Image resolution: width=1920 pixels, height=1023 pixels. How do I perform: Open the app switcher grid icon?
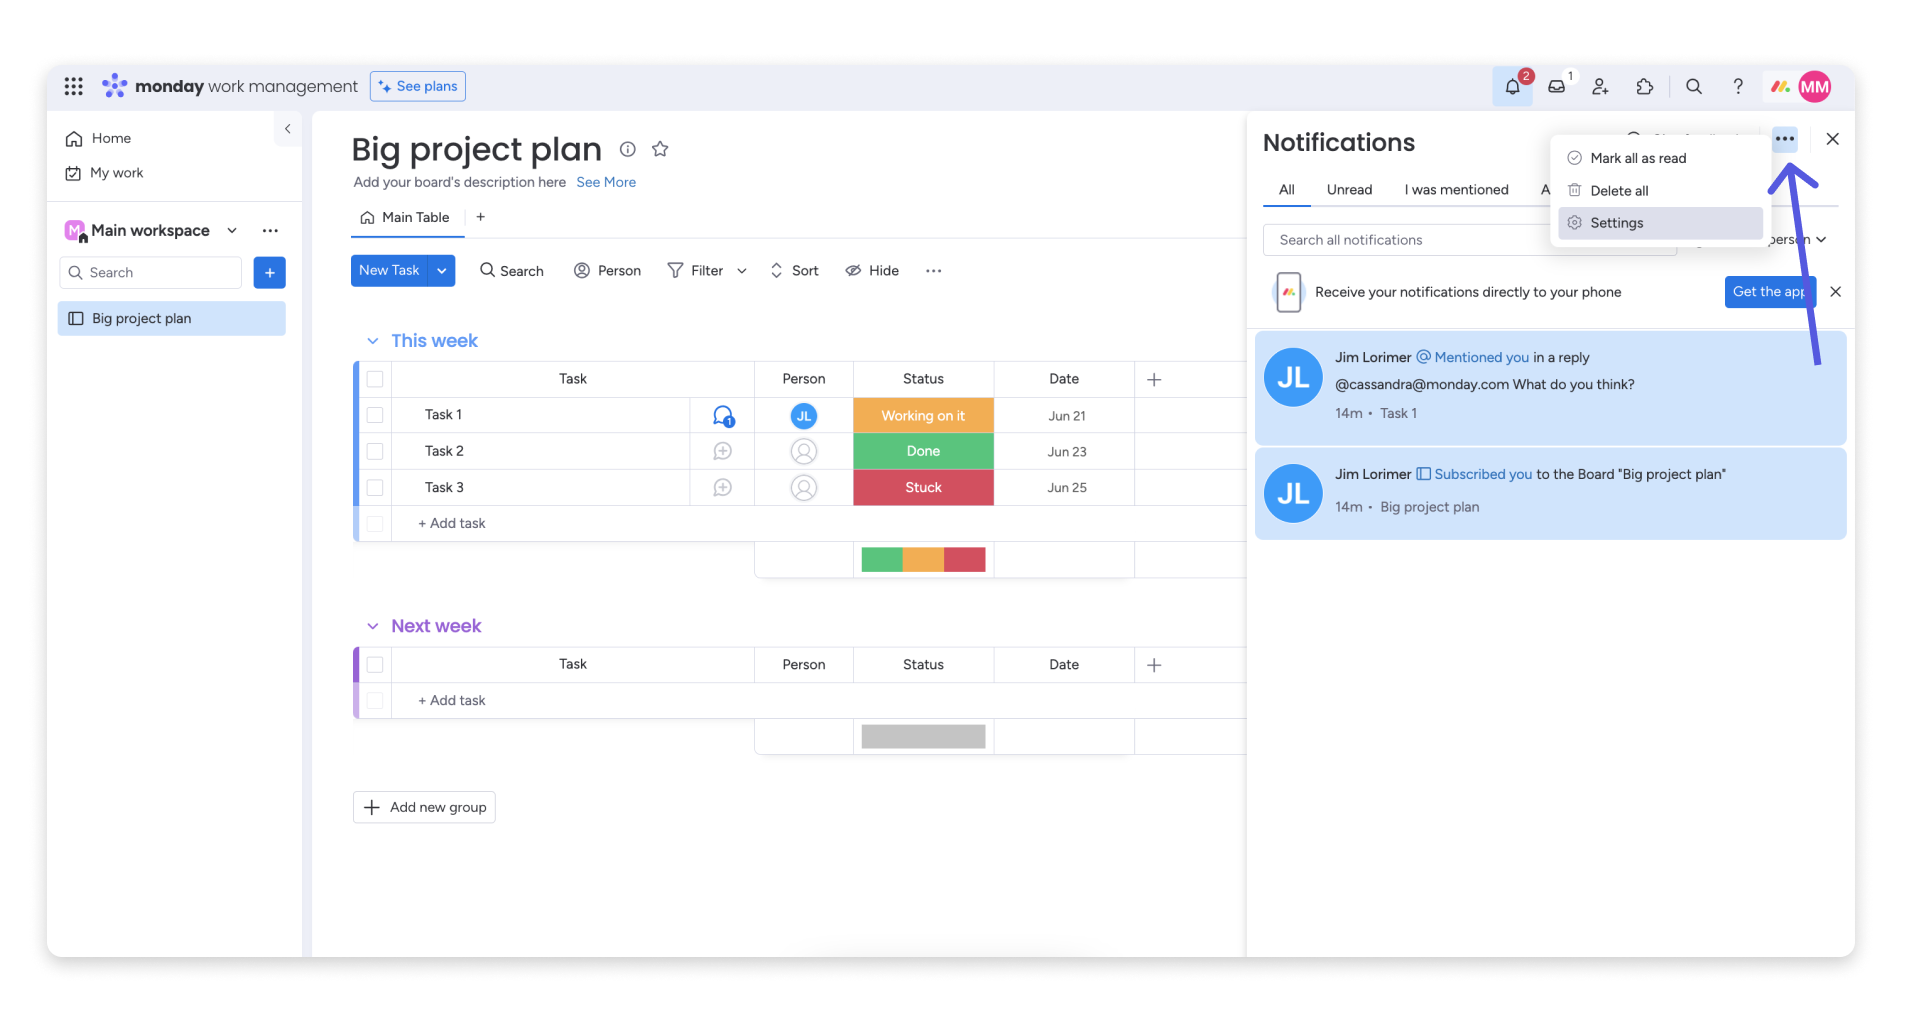73,87
